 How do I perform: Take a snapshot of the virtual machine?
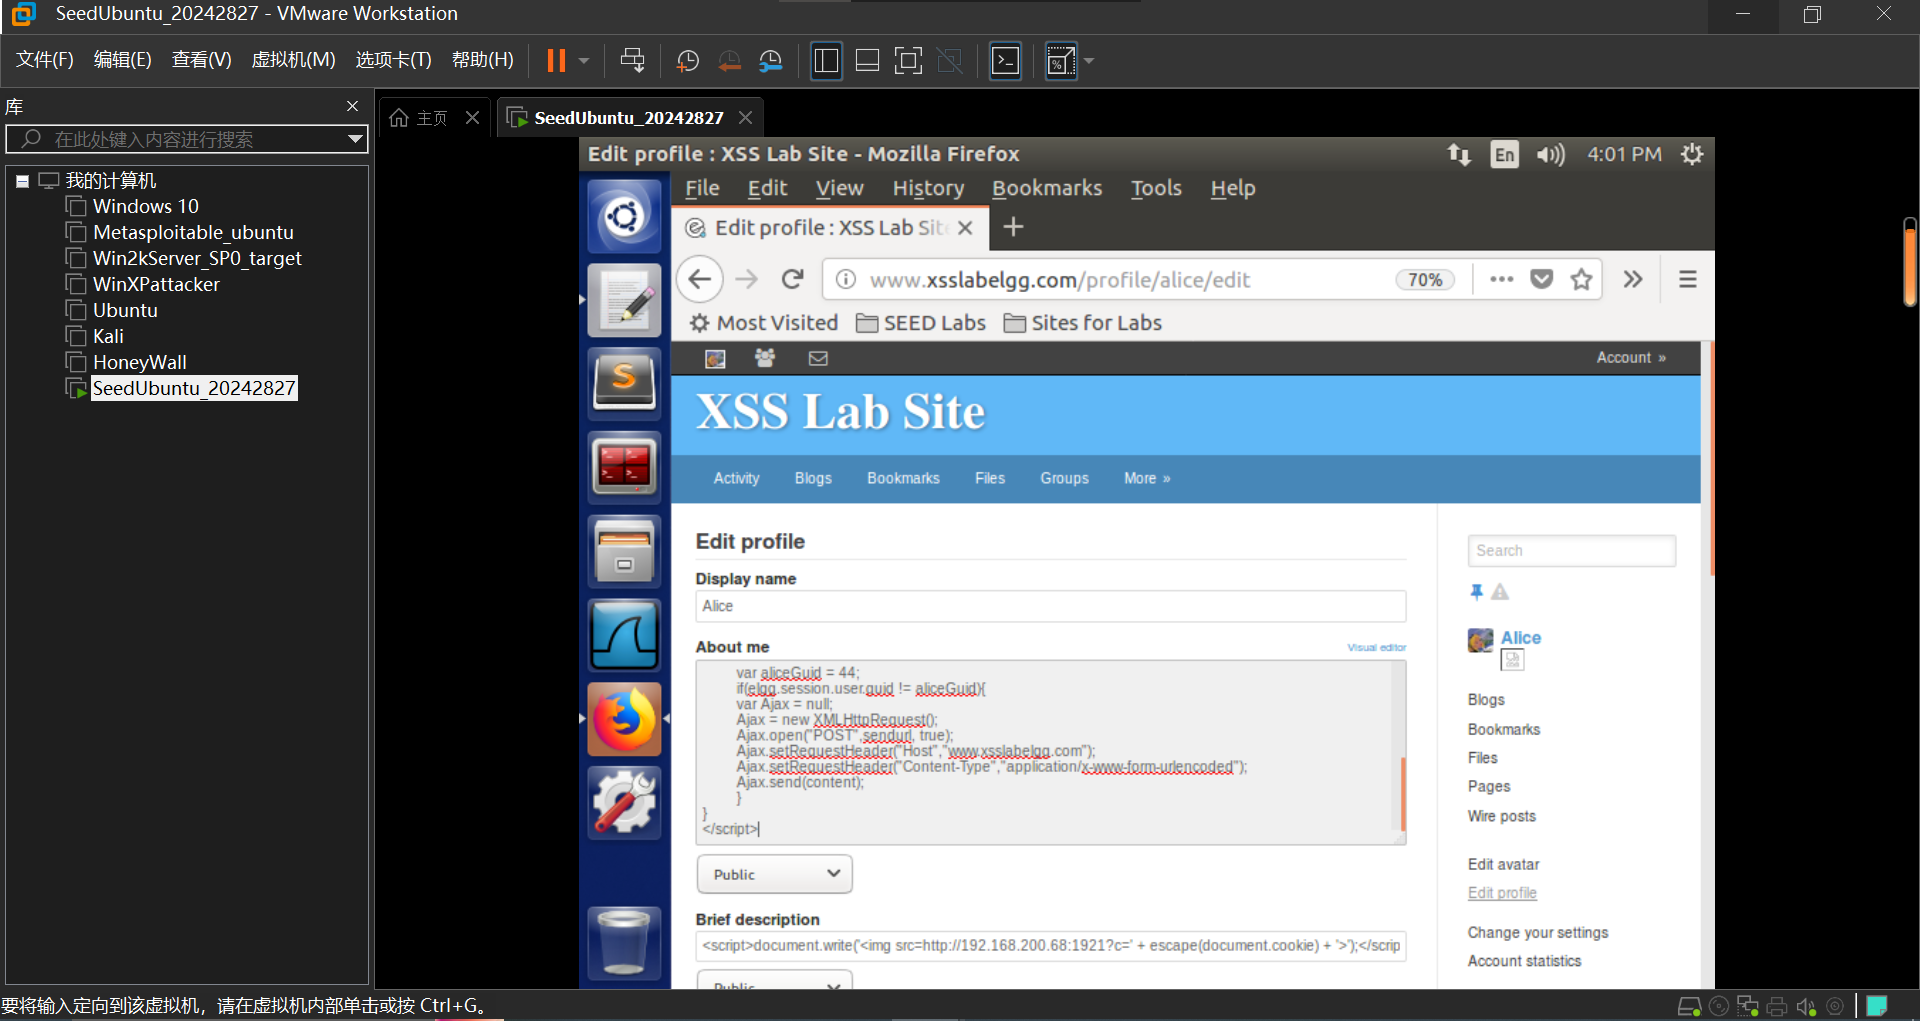click(x=688, y=61)
